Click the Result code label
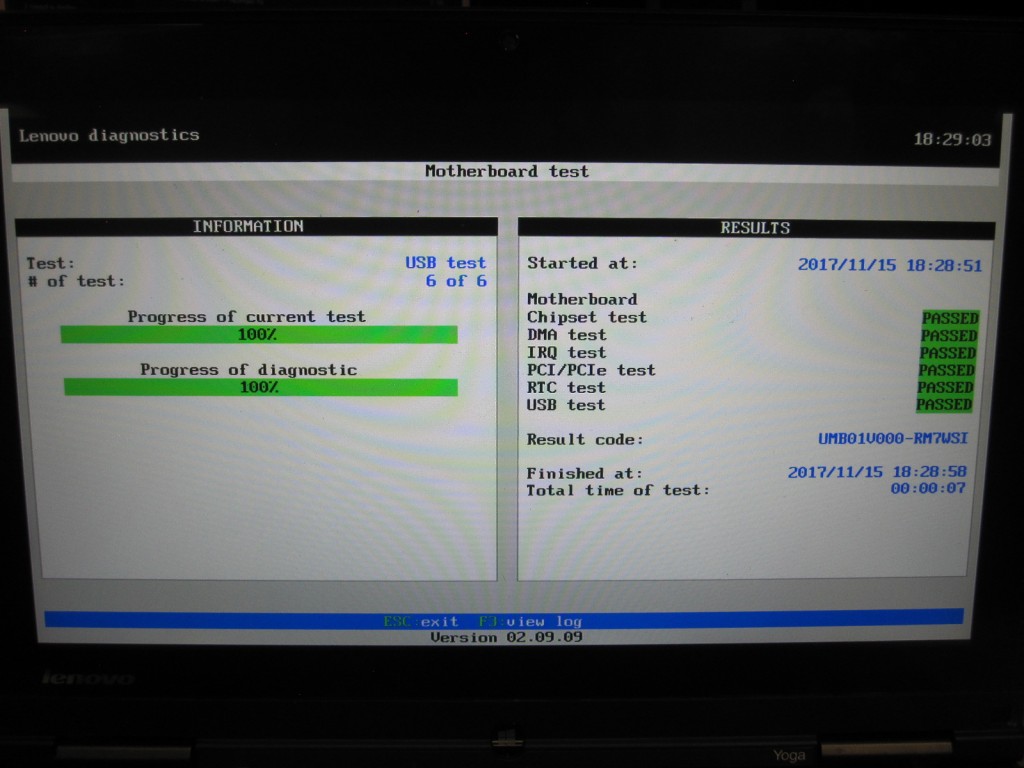Screen dimensions: 1024x768 tap(585, 440)
